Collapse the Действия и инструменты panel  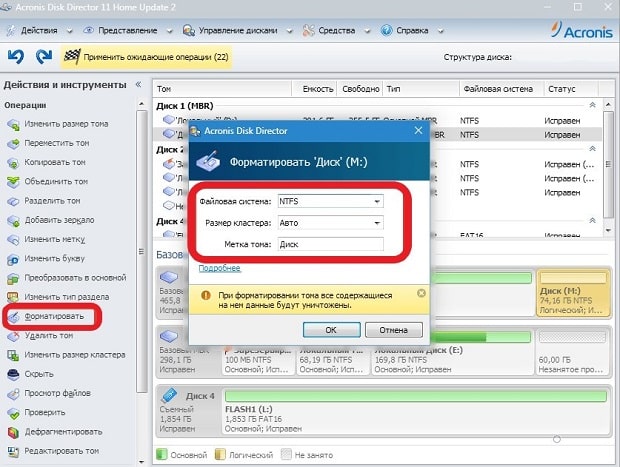pos(138,84)
